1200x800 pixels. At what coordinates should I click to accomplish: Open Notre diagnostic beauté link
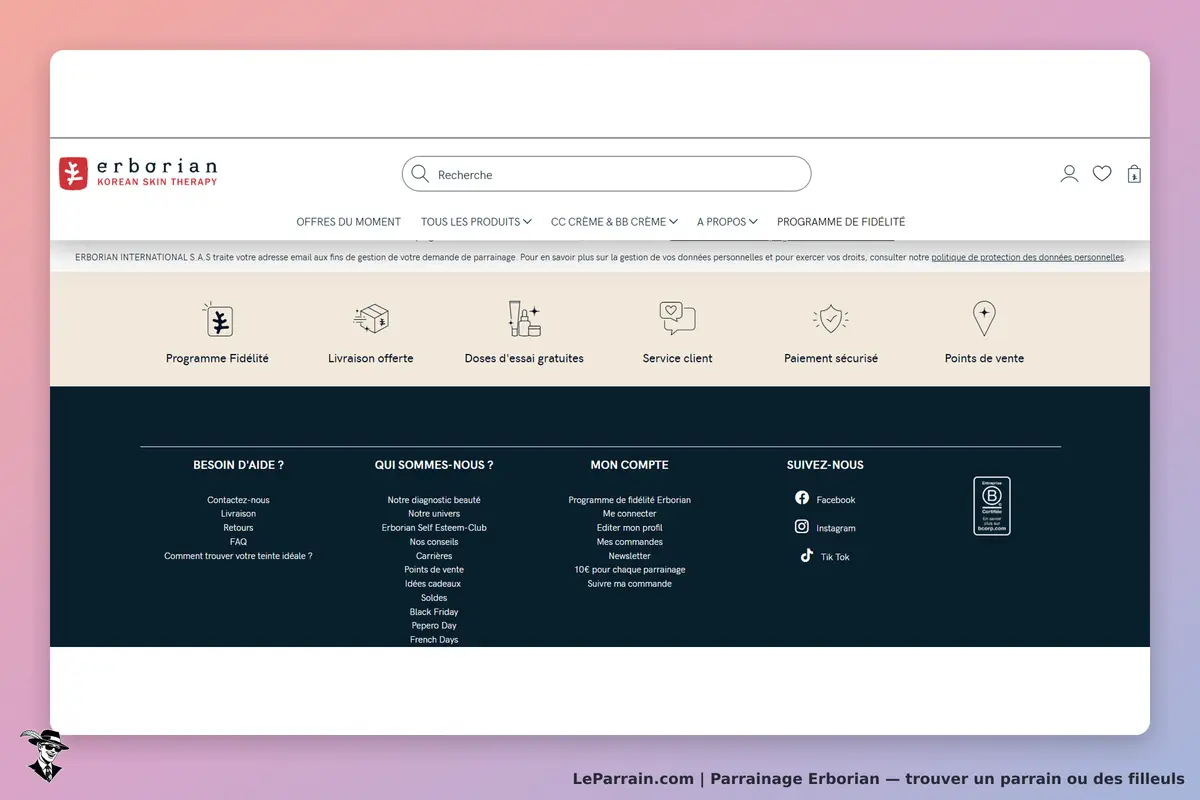pyautogui.click(x=434, y=500)
